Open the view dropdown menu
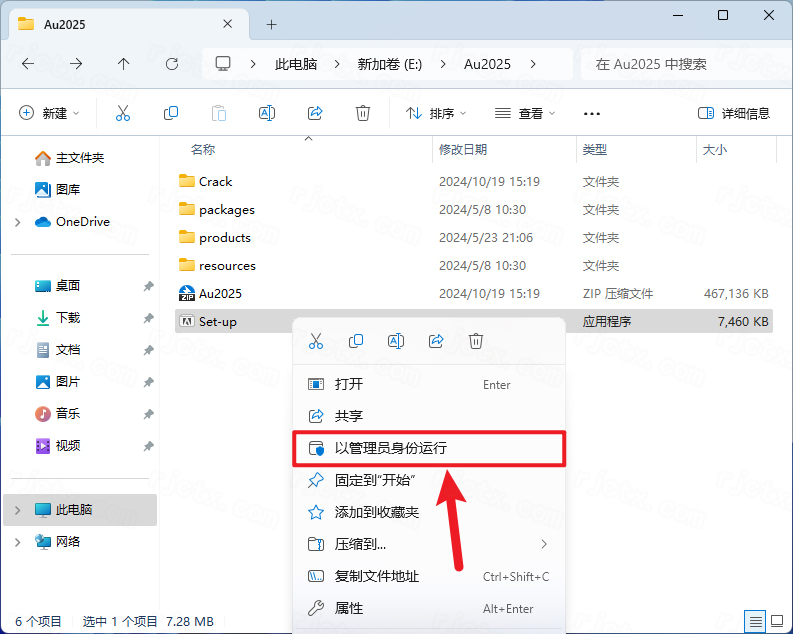Viewport: 793px width, 634px height. coord(522,113)
